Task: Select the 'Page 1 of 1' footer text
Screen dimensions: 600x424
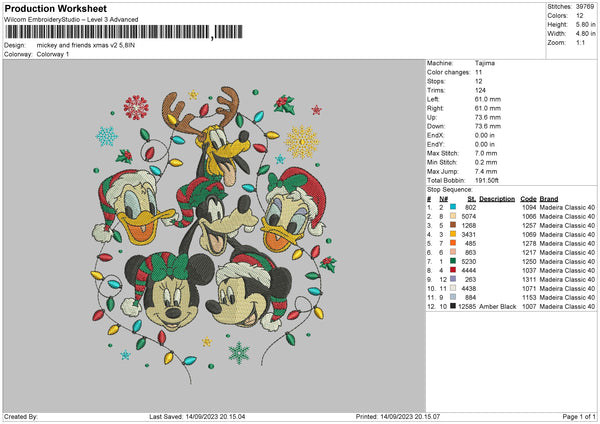Action: point(579,417)
